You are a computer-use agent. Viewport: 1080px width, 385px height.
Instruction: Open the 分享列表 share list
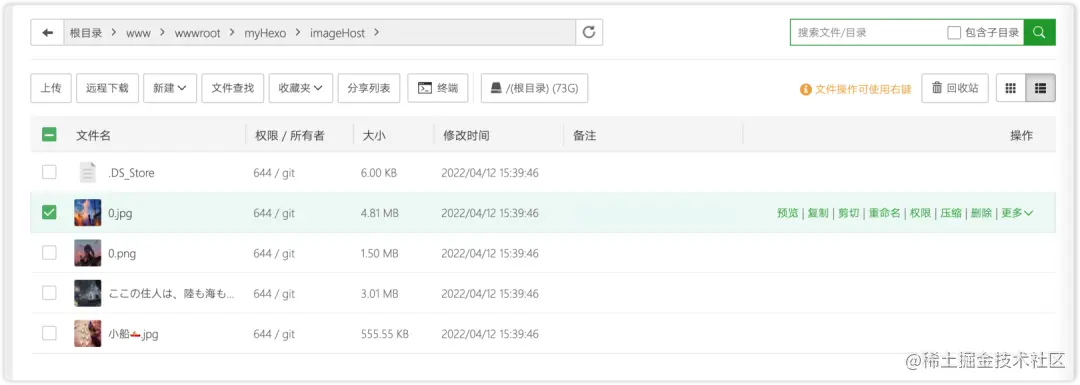tap(369, 88)
